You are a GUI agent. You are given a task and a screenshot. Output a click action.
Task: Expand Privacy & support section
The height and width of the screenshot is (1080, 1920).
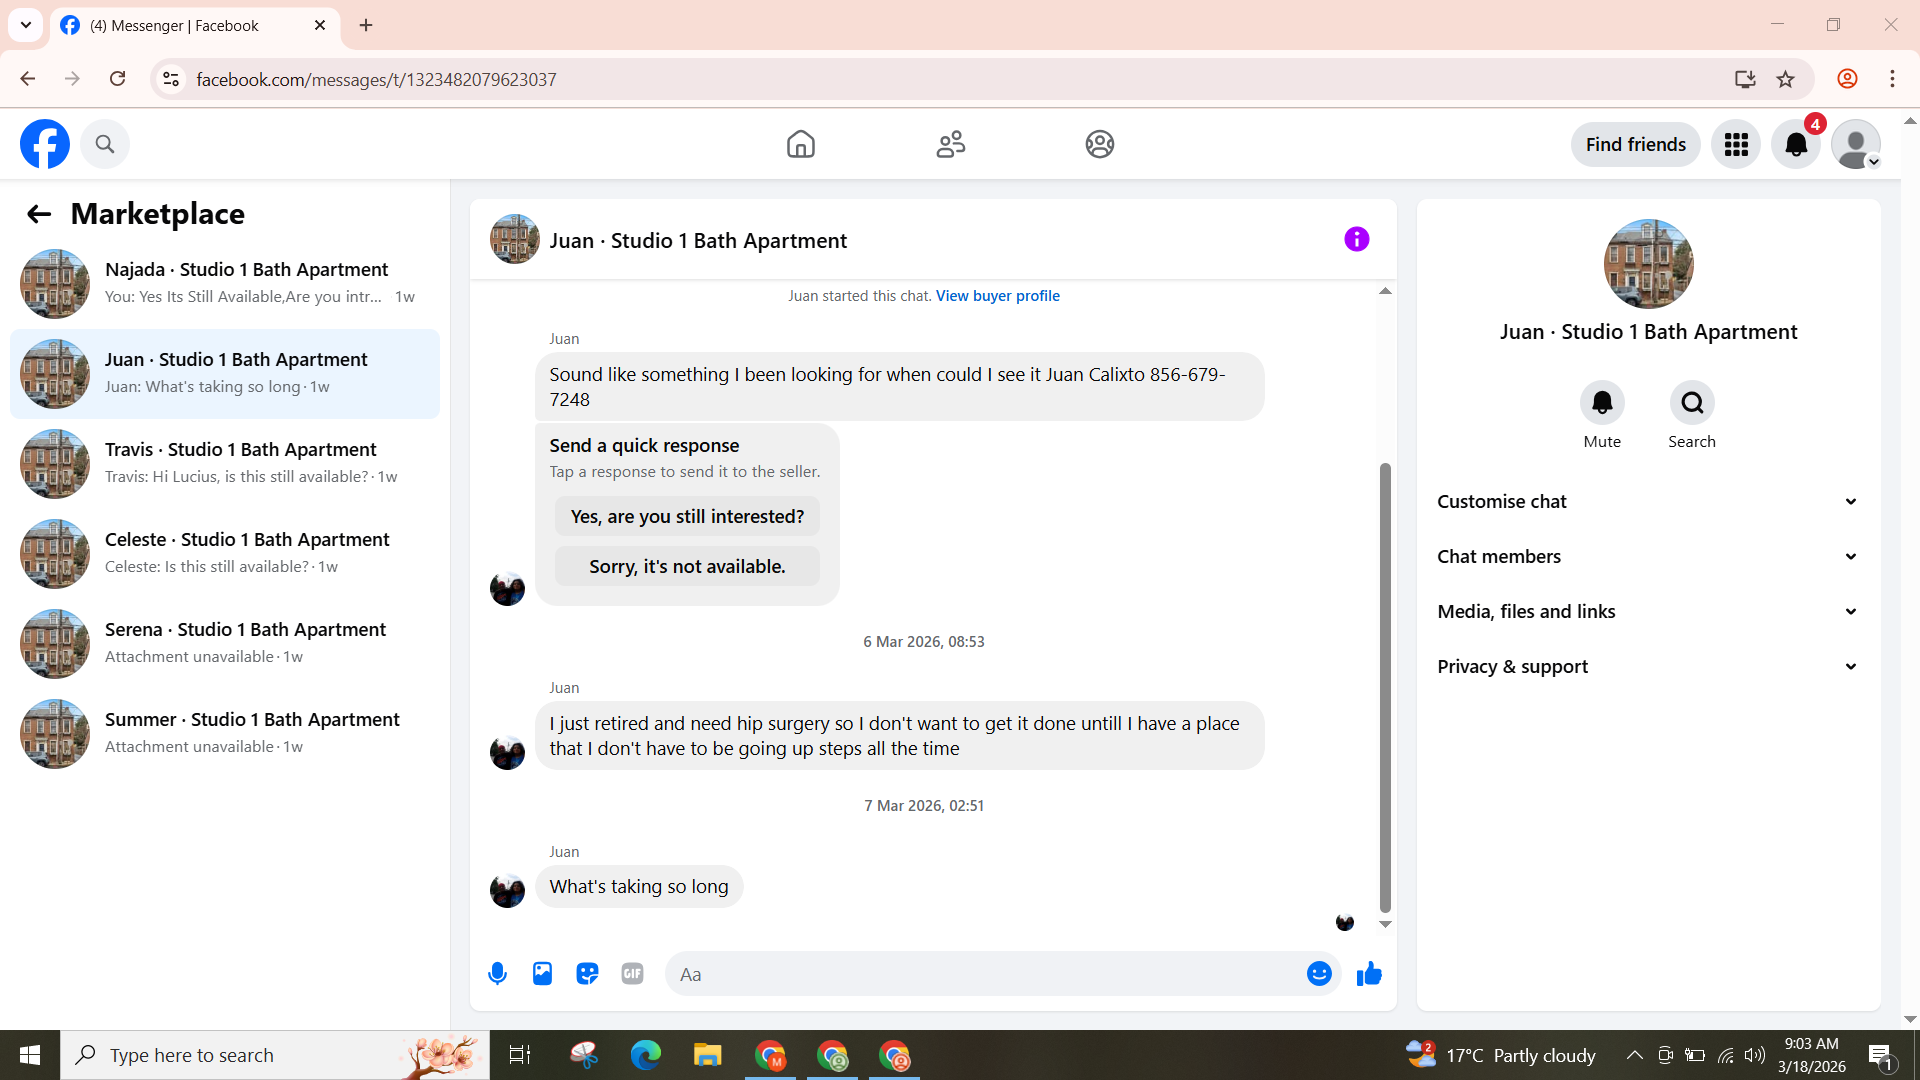(1648, 666)
